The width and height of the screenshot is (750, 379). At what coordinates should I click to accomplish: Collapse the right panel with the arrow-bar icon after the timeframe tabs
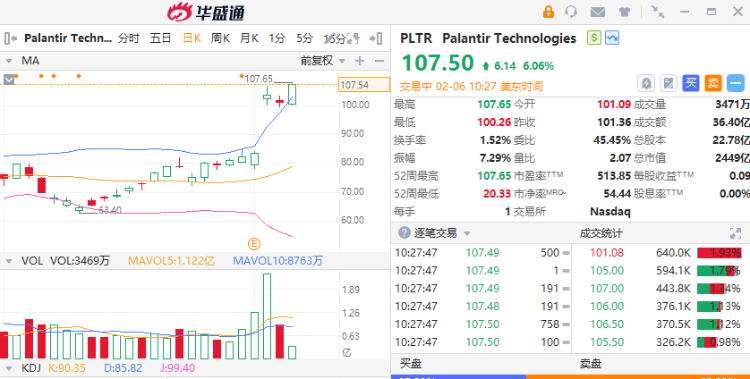point(376,38)
